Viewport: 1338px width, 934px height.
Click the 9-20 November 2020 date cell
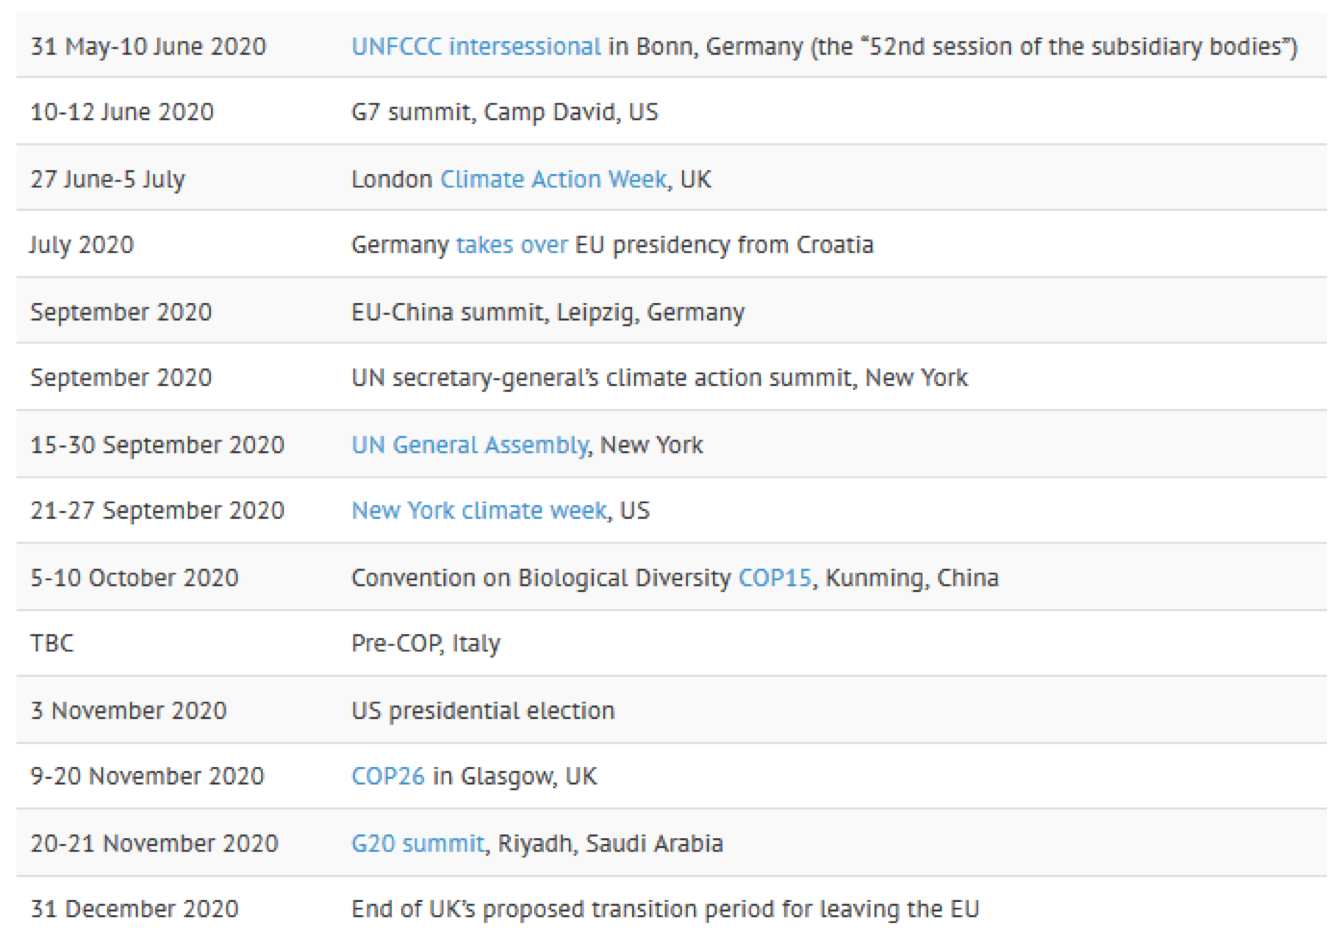coord(148,777)
